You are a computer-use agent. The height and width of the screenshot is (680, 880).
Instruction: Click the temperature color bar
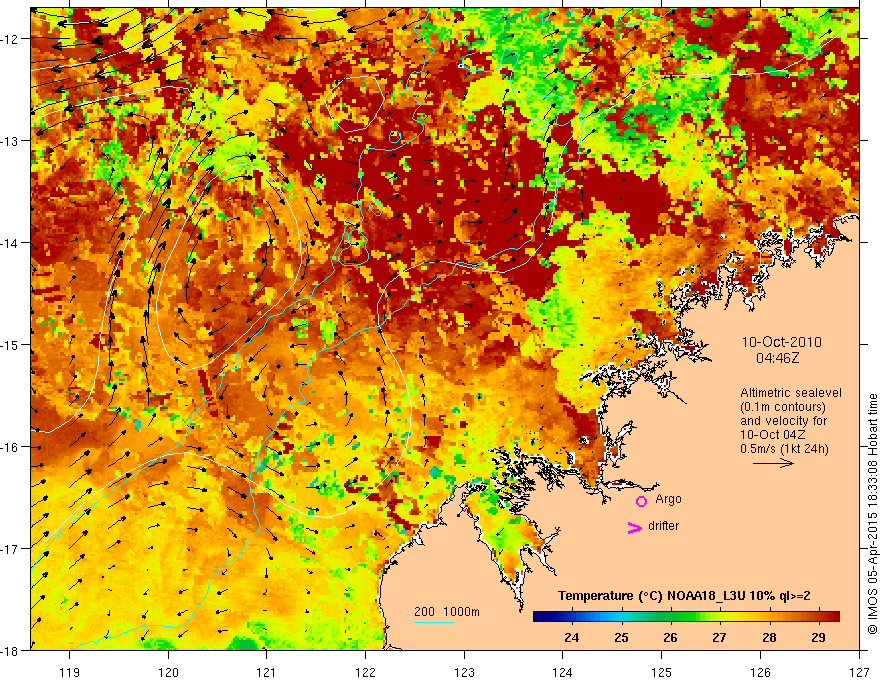click(686, 617)
